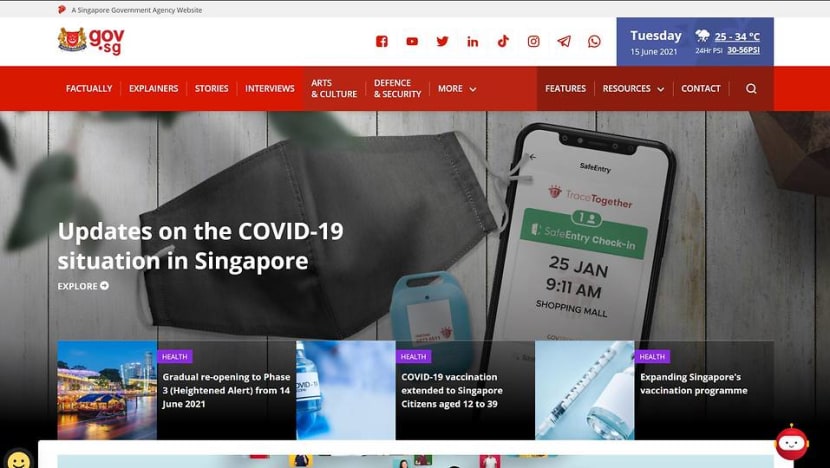Viewport: 830px width, 468px height.
Task: Click the yellow smiley feedback icon
Action: point(19,460)
